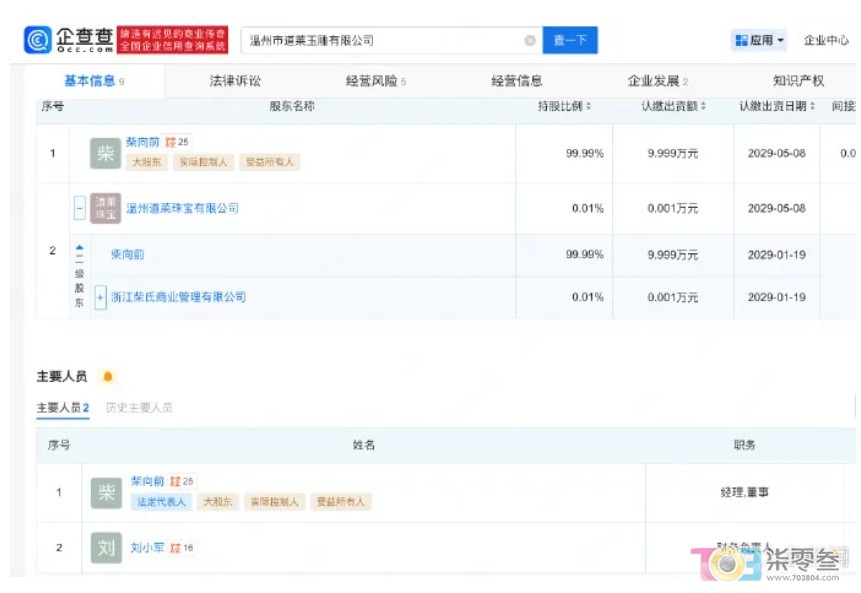861x593 pixels.
Task: Click the relation icon beside 刘小军's name
Action: click(x=175, y=548)
